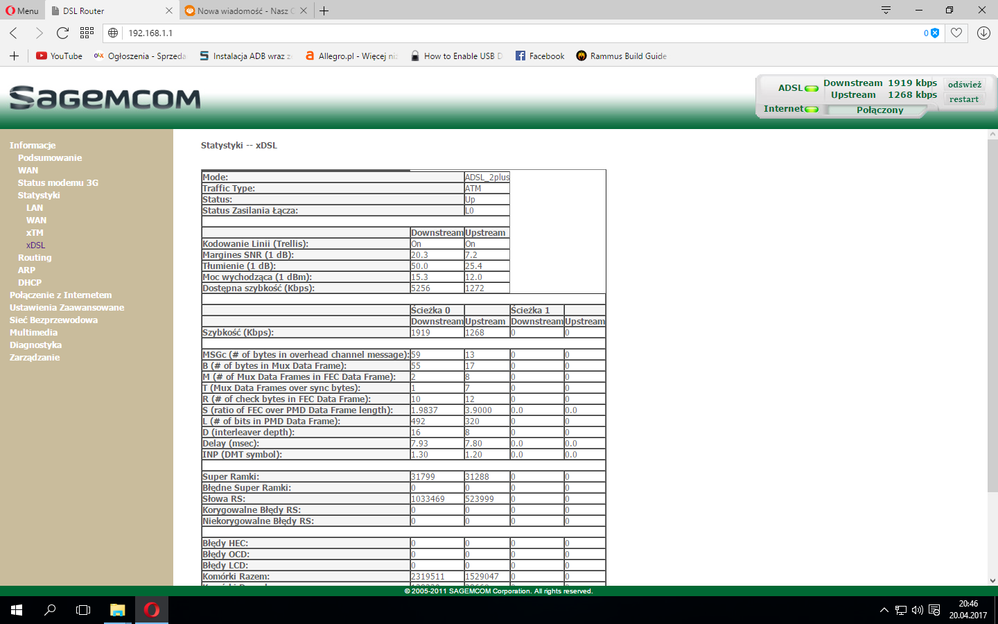The height and width of the screenshot is (624, 998).
Task: Open ARP in the sidebar
Action: 26,270
